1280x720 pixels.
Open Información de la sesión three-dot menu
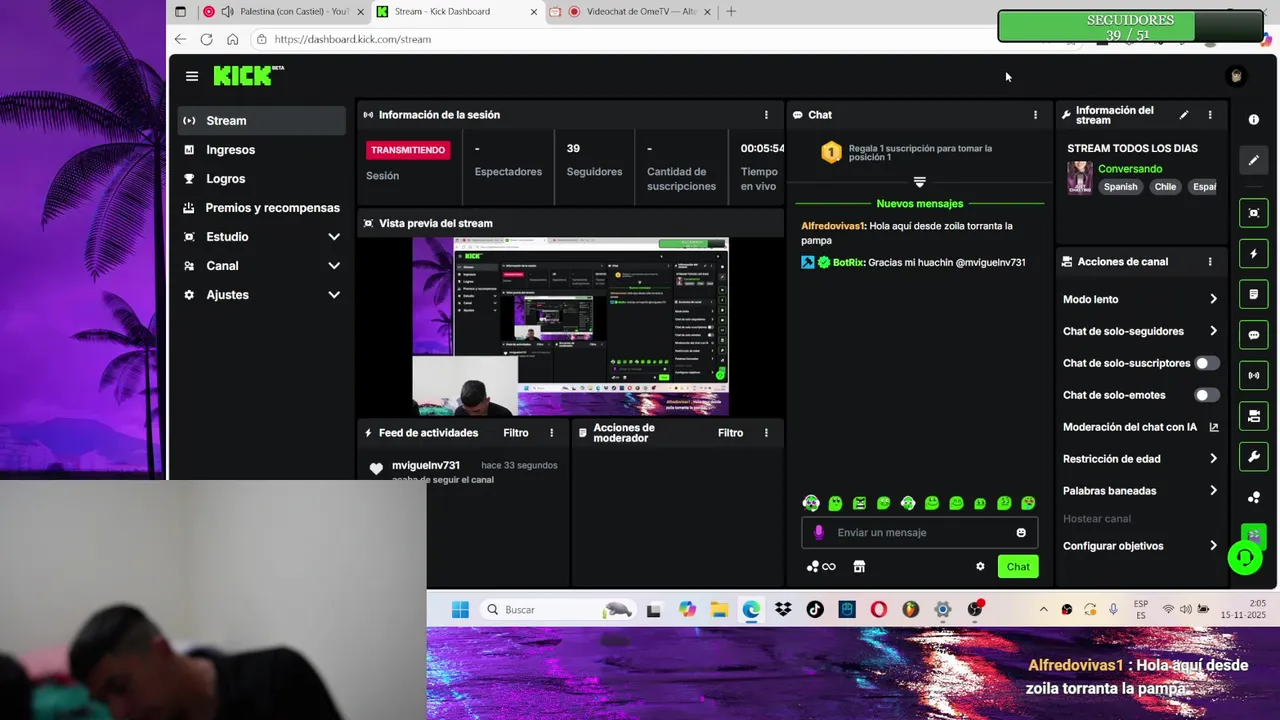[x=766, y=115]
